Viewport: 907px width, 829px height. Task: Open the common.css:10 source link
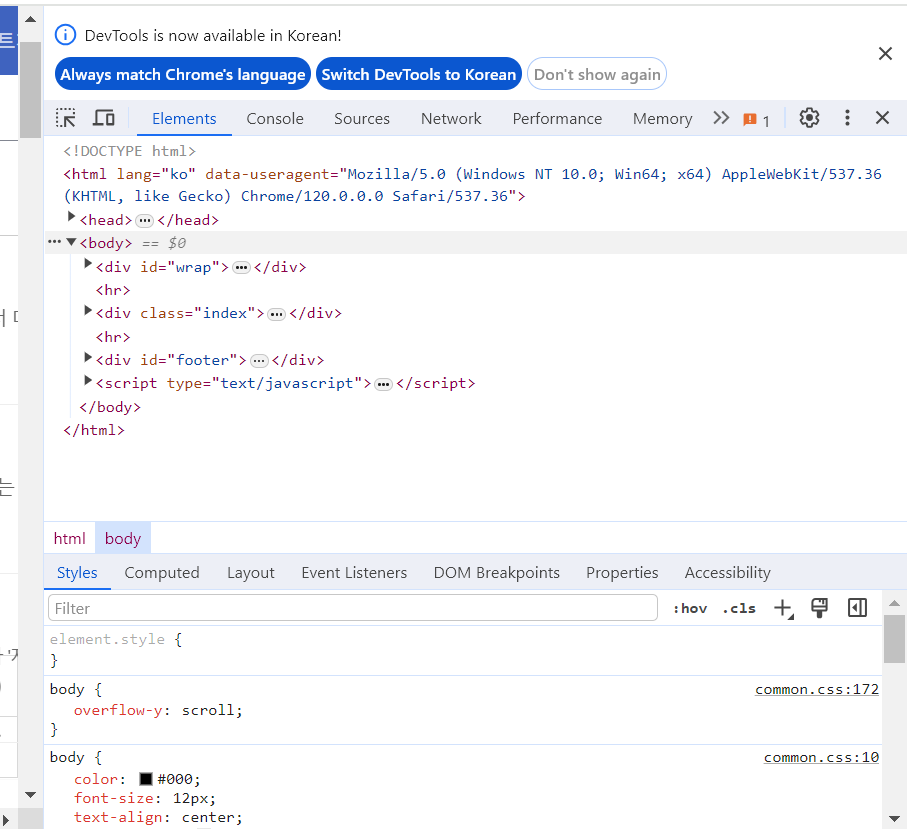(x=821, y=757)
